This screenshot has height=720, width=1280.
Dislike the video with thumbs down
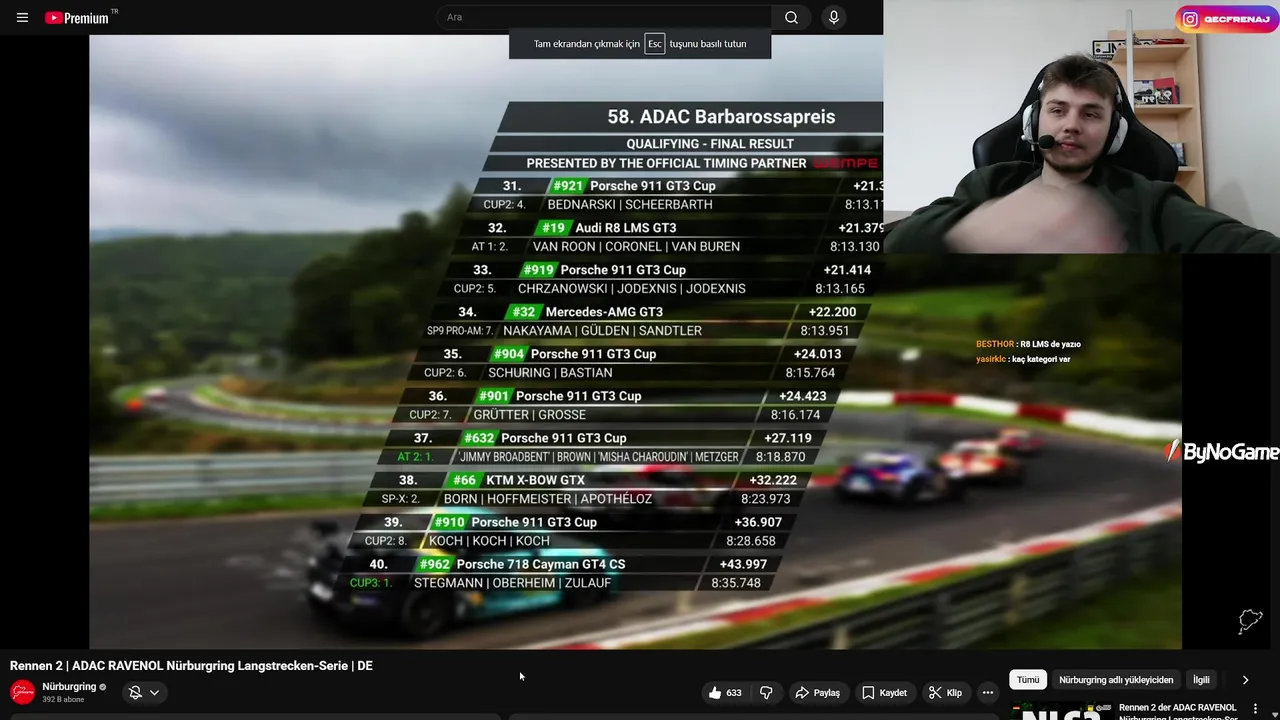click(x=766, y=692)
